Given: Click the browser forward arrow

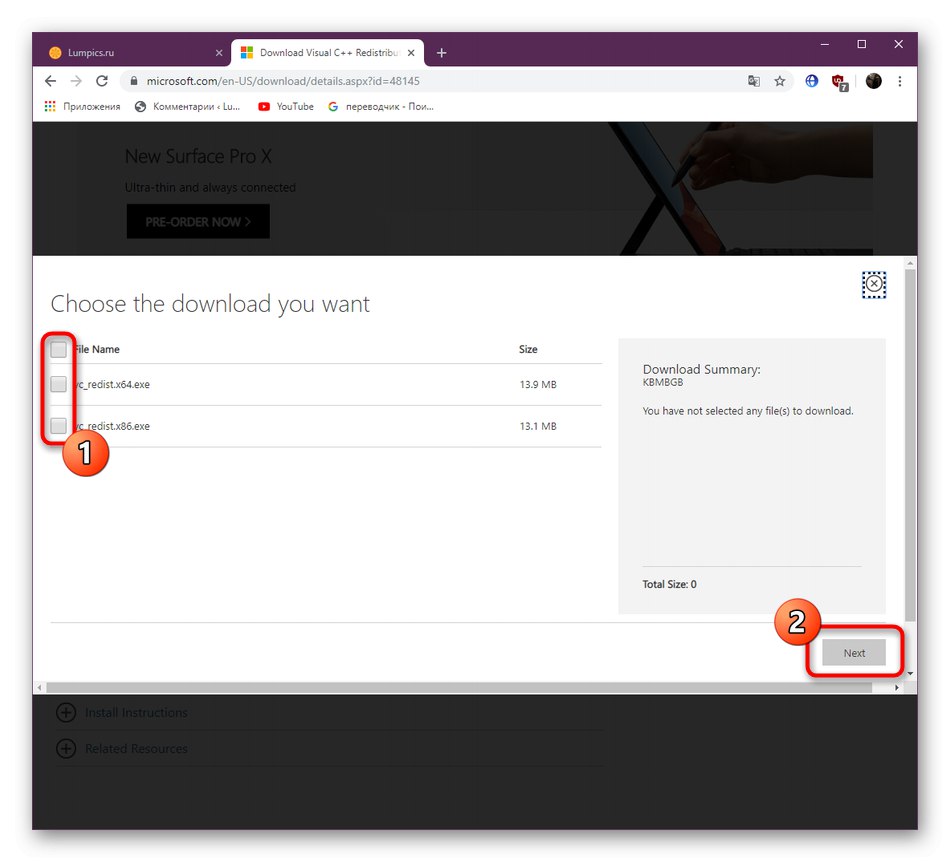Looking at the screenshot, I should pos(76,81).
